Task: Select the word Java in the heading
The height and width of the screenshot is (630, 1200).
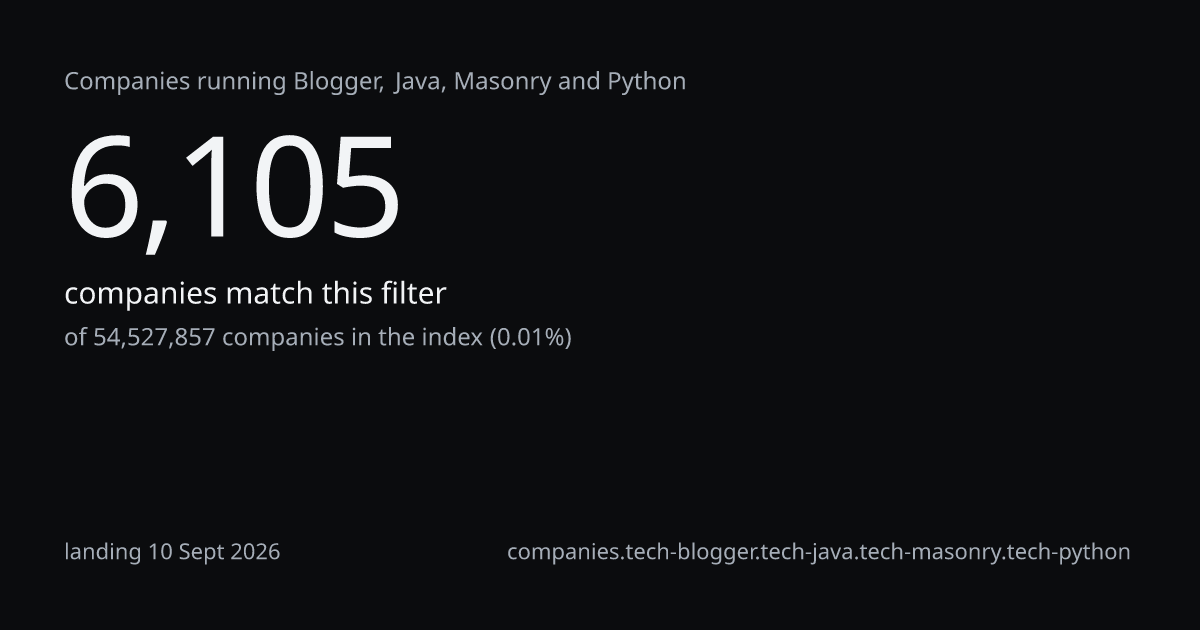Action: pos(418,81)
